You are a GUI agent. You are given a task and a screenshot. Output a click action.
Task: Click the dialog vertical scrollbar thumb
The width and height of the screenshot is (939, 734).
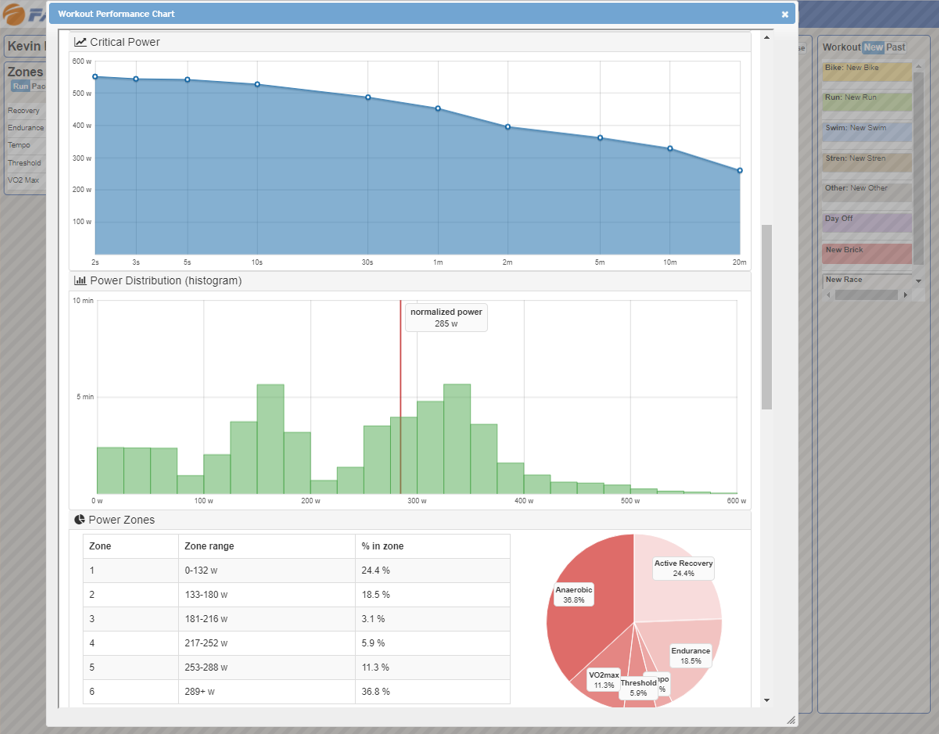767,315
